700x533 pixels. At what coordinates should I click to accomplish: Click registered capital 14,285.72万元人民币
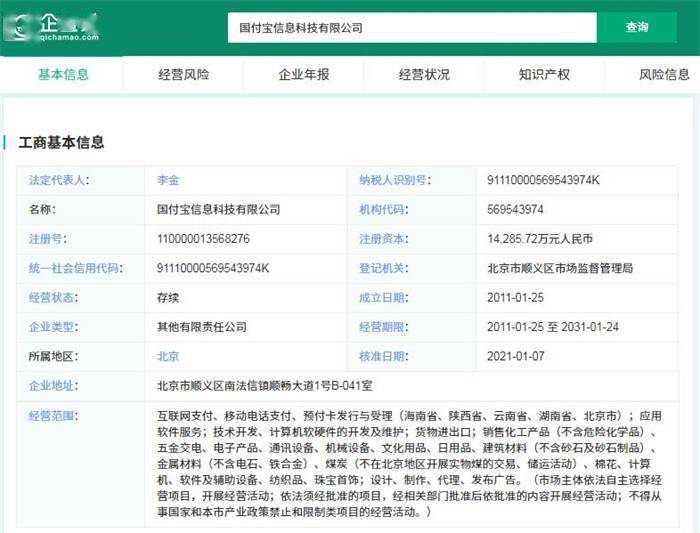[540, 239]
